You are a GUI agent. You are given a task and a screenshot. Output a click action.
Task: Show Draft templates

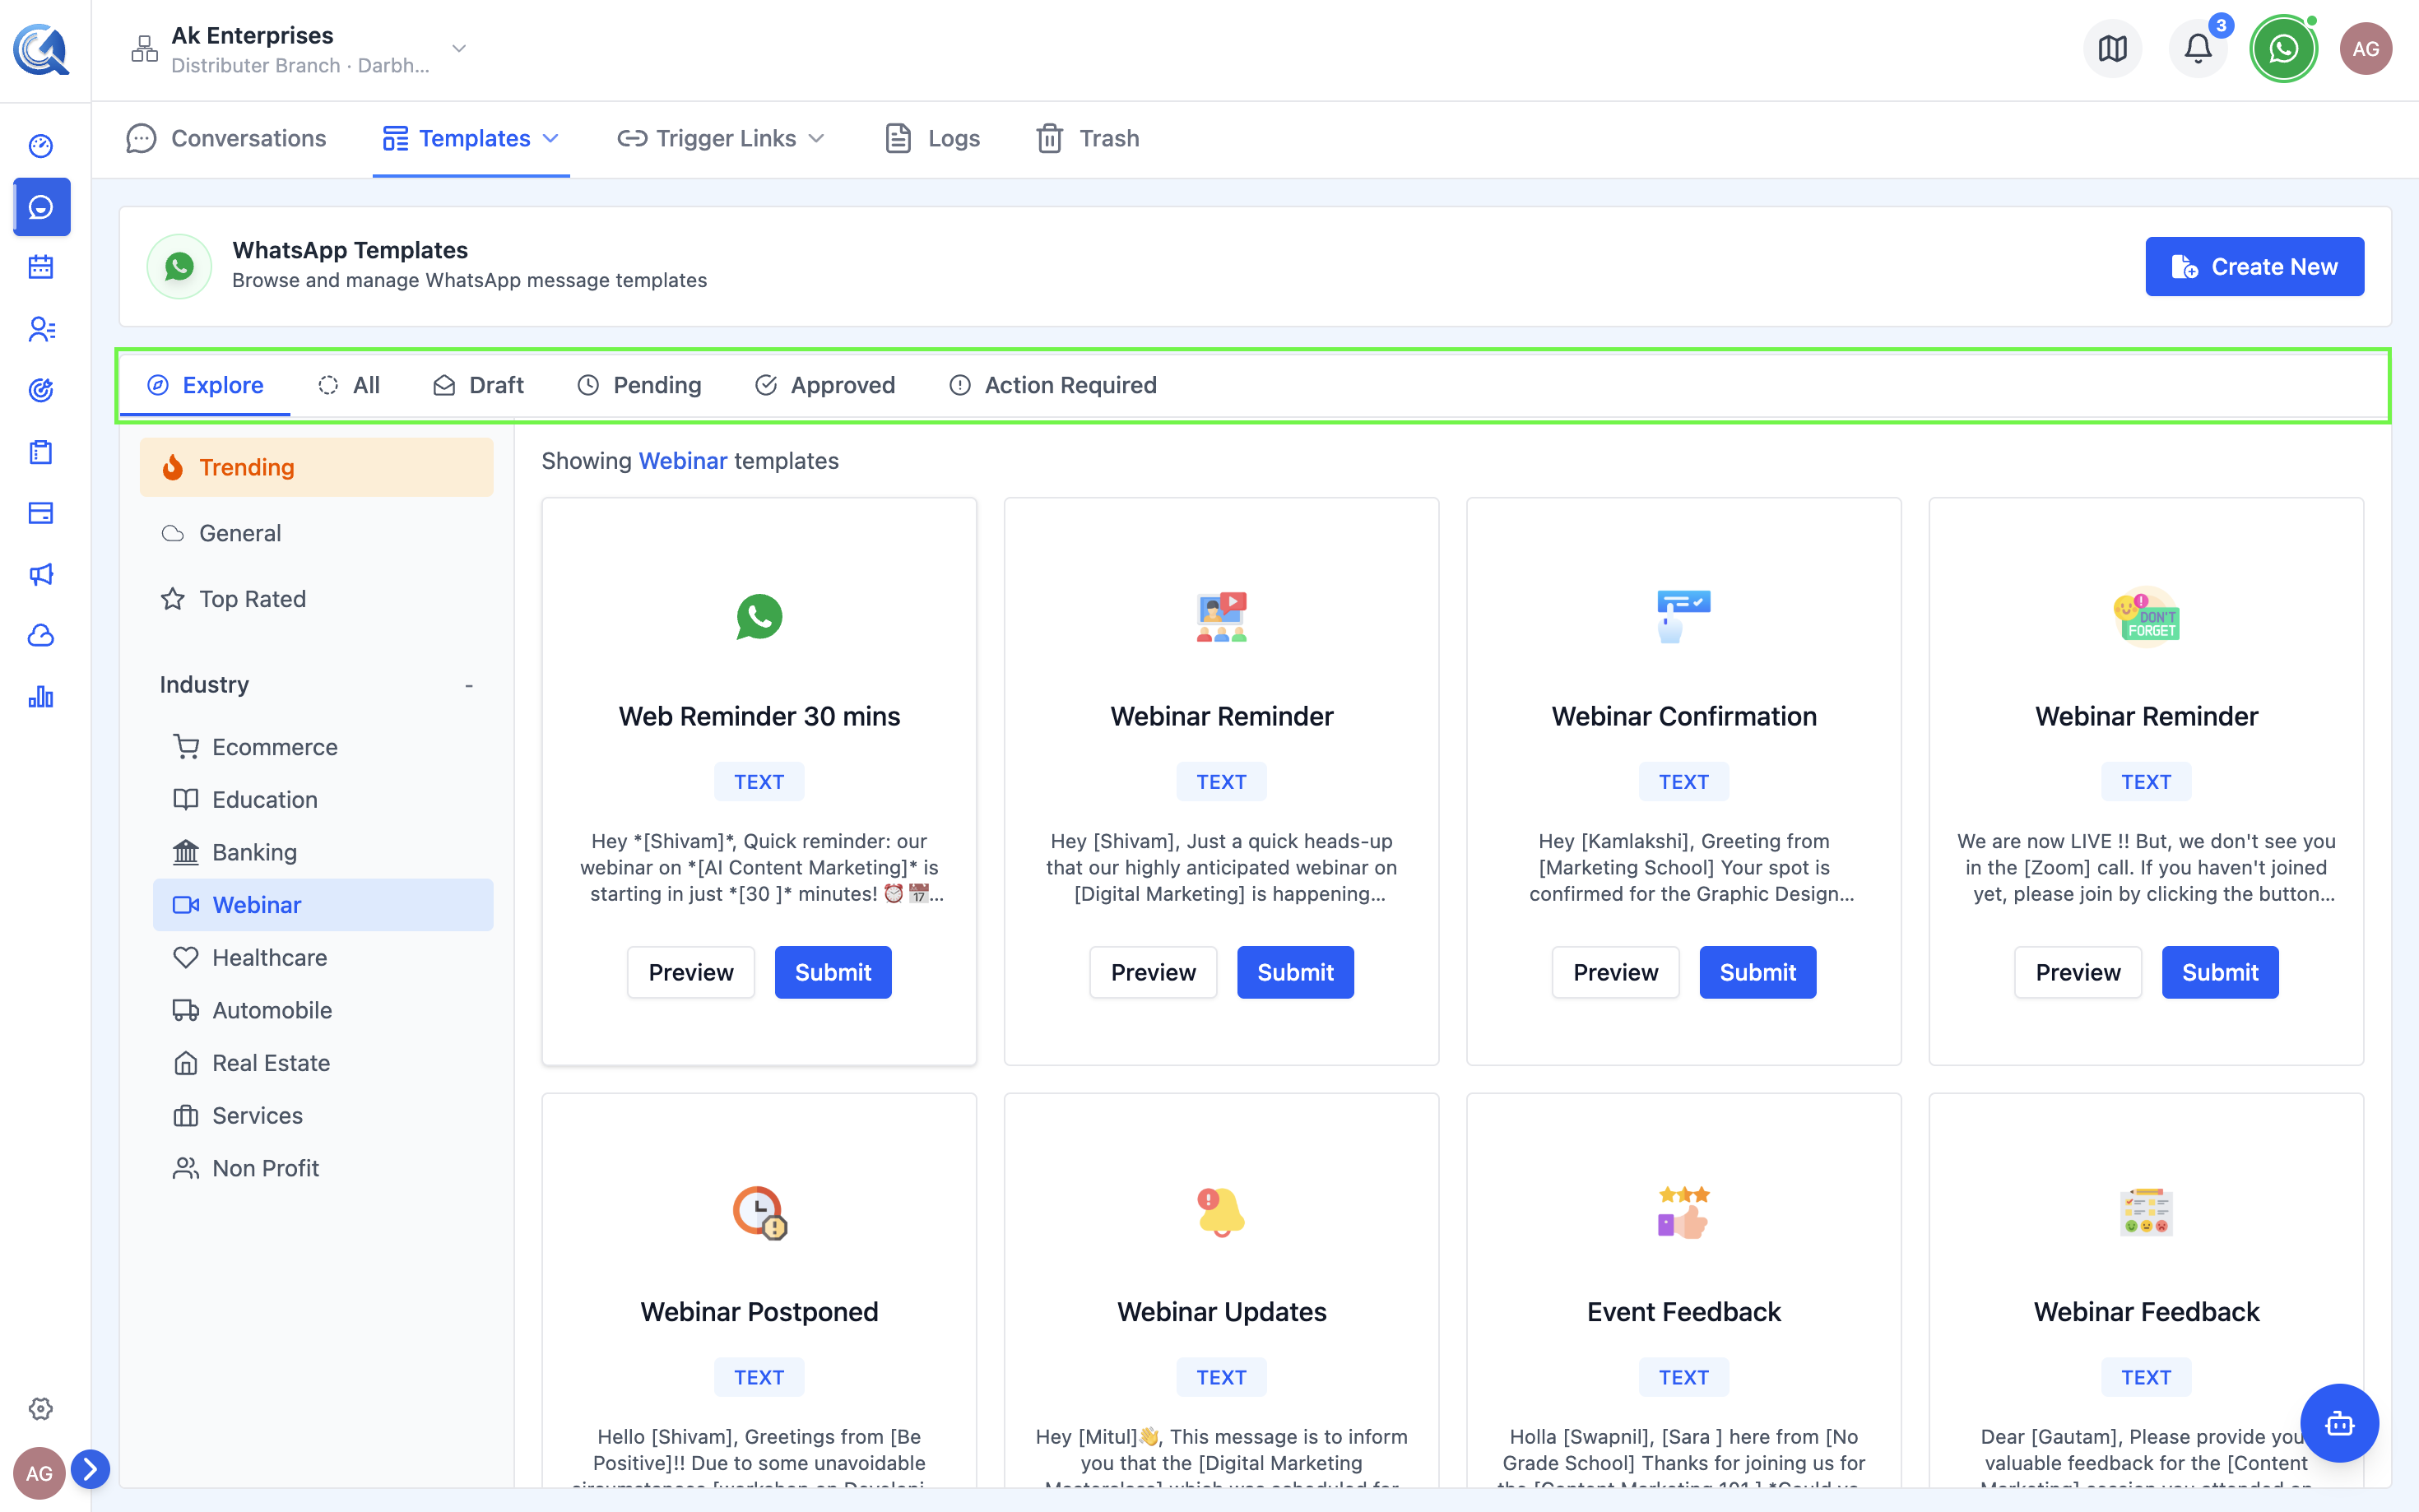[x=478, y=385]
